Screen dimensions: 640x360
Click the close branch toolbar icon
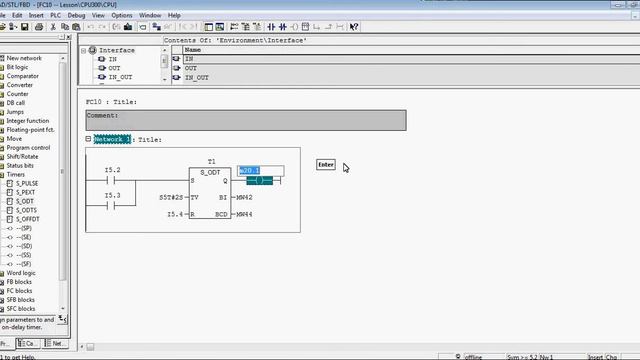[328, 27]
